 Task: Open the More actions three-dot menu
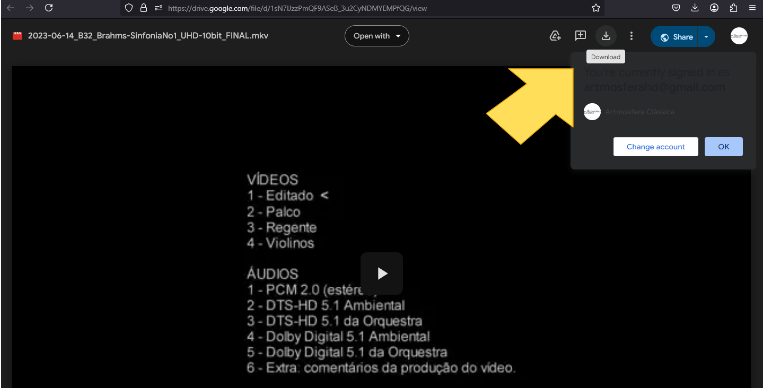pyautogui.click(x=631, y=36)
